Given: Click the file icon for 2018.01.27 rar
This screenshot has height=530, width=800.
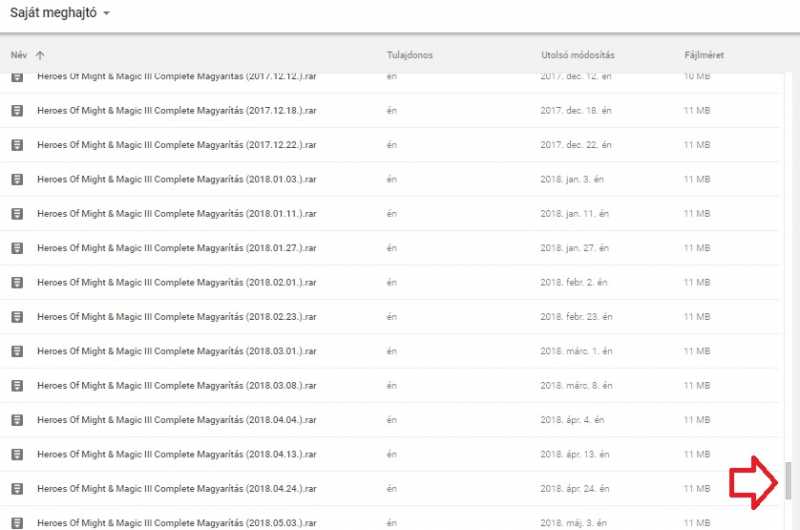Looking at the screenshot, I should coord(17,248).
